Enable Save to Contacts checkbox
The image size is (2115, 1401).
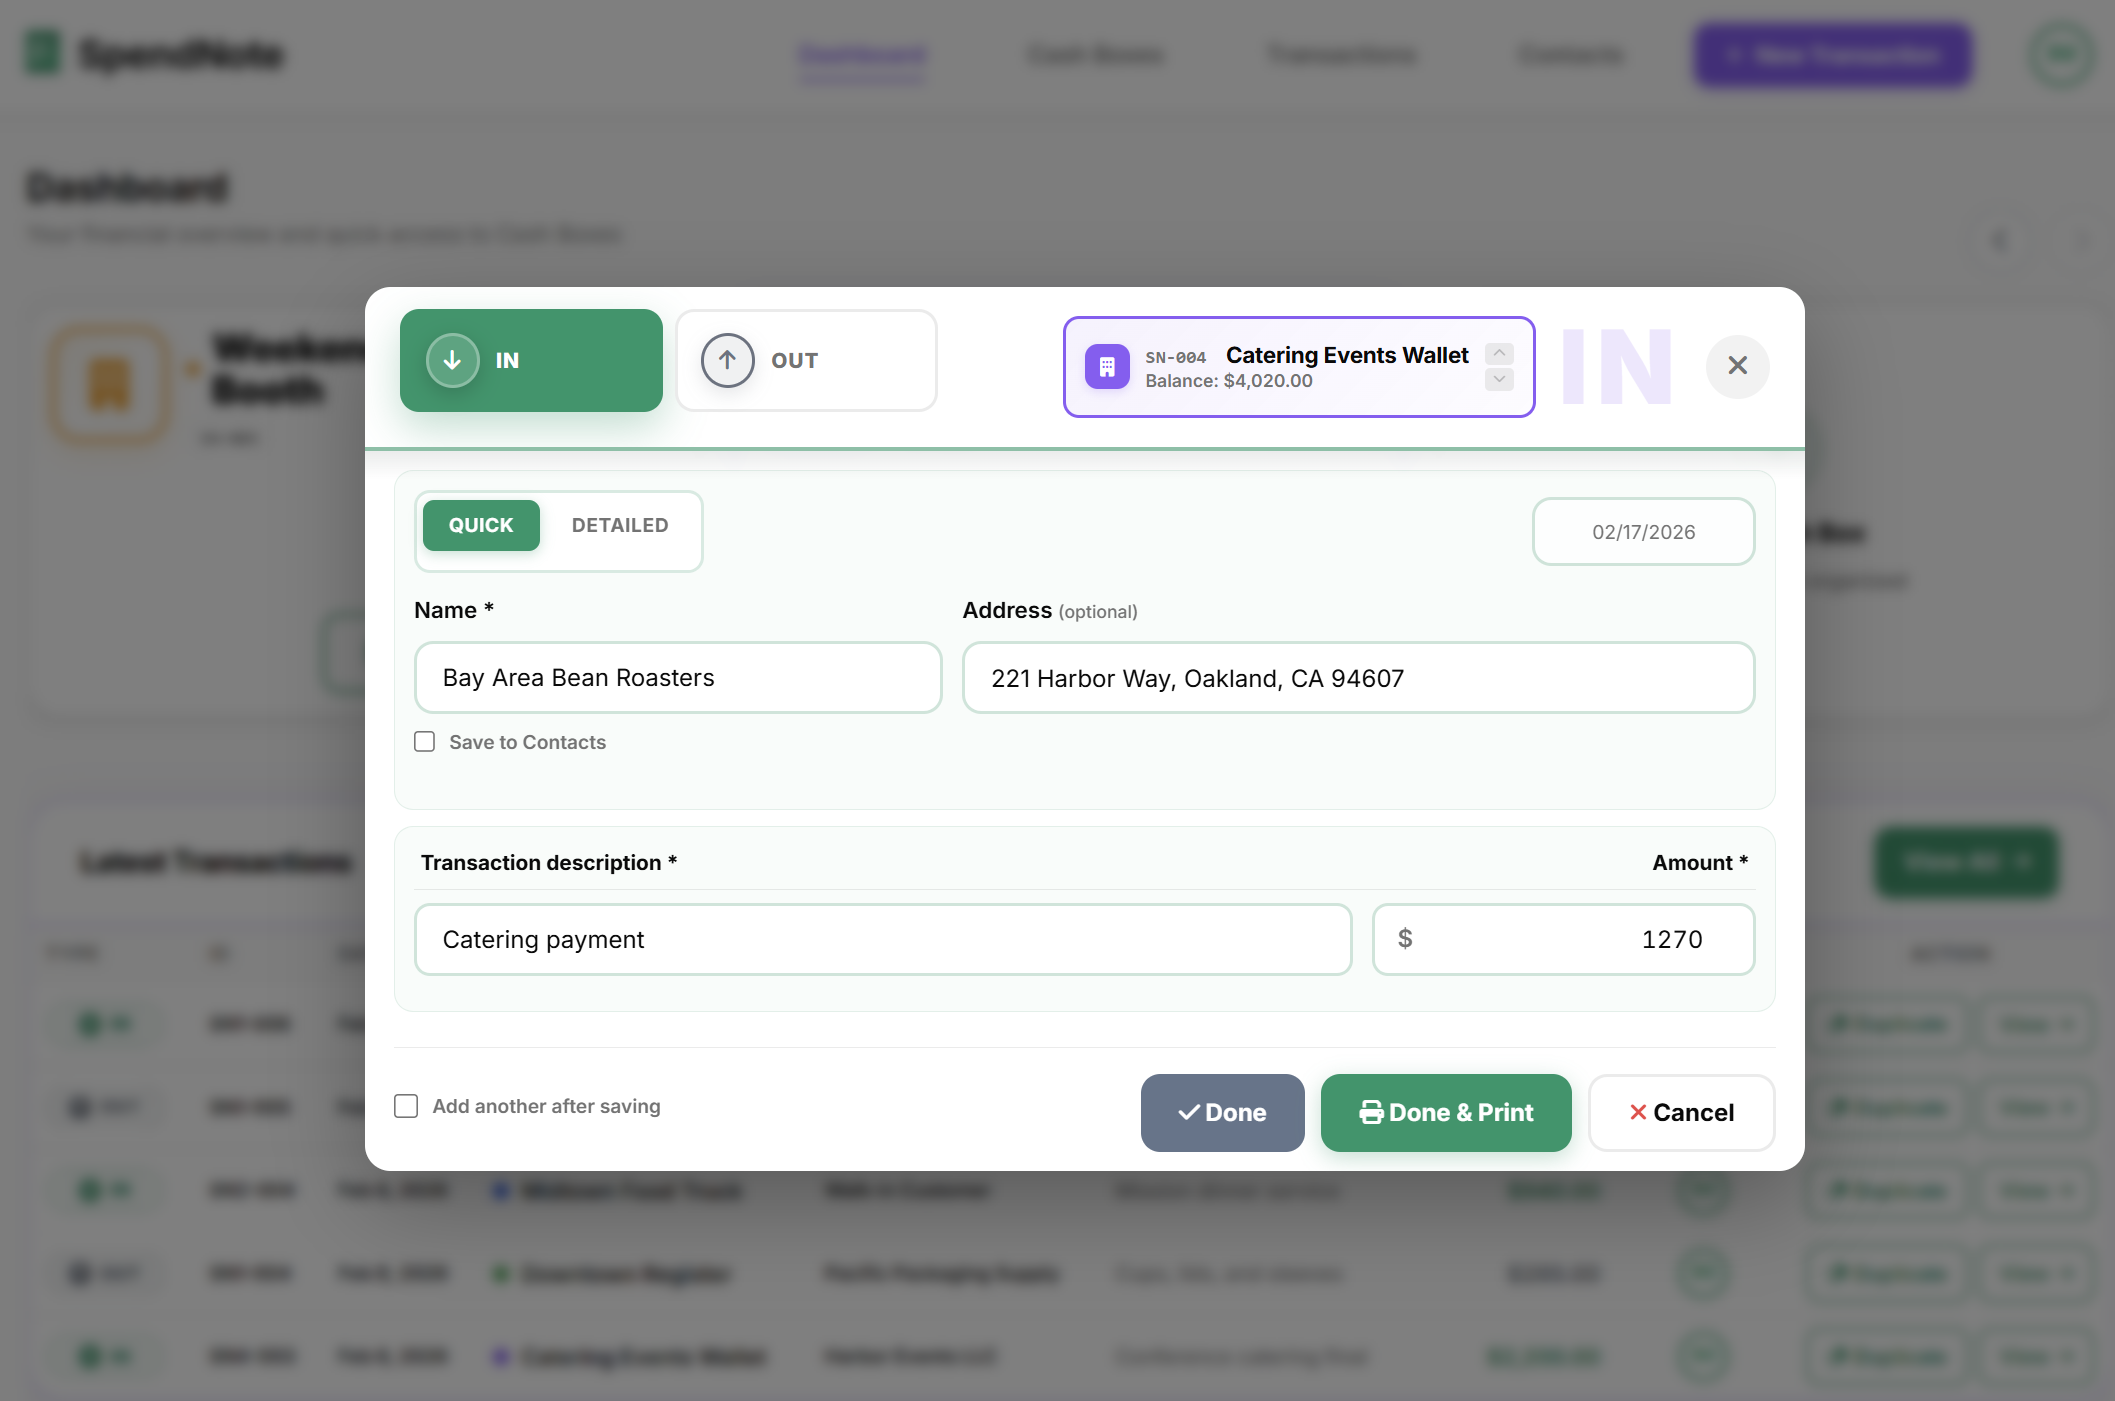424,741
